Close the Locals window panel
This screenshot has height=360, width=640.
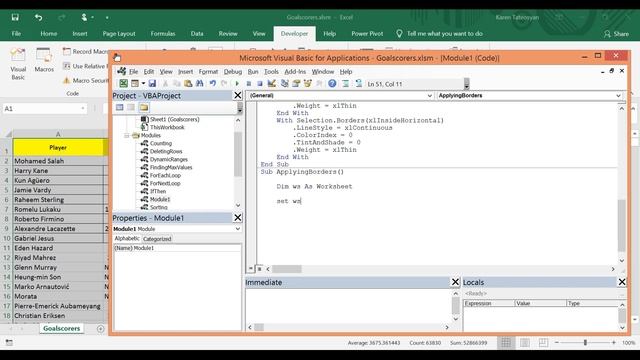[622, 282]
